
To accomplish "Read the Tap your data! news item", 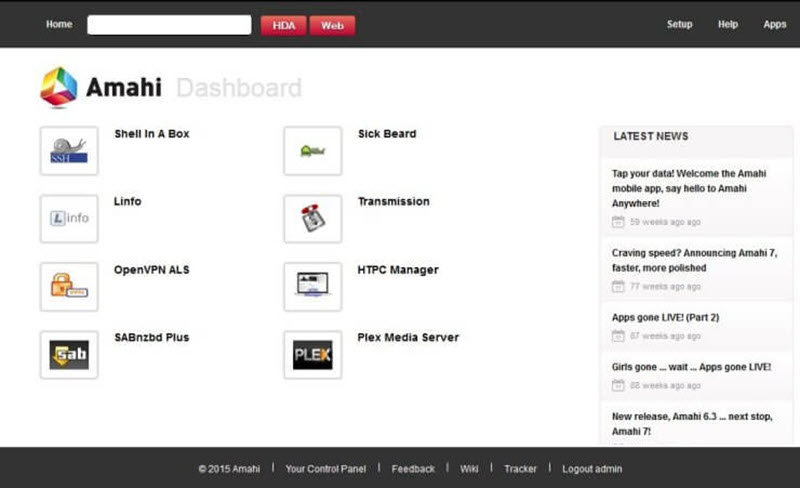I will click(x=689, y=188).
